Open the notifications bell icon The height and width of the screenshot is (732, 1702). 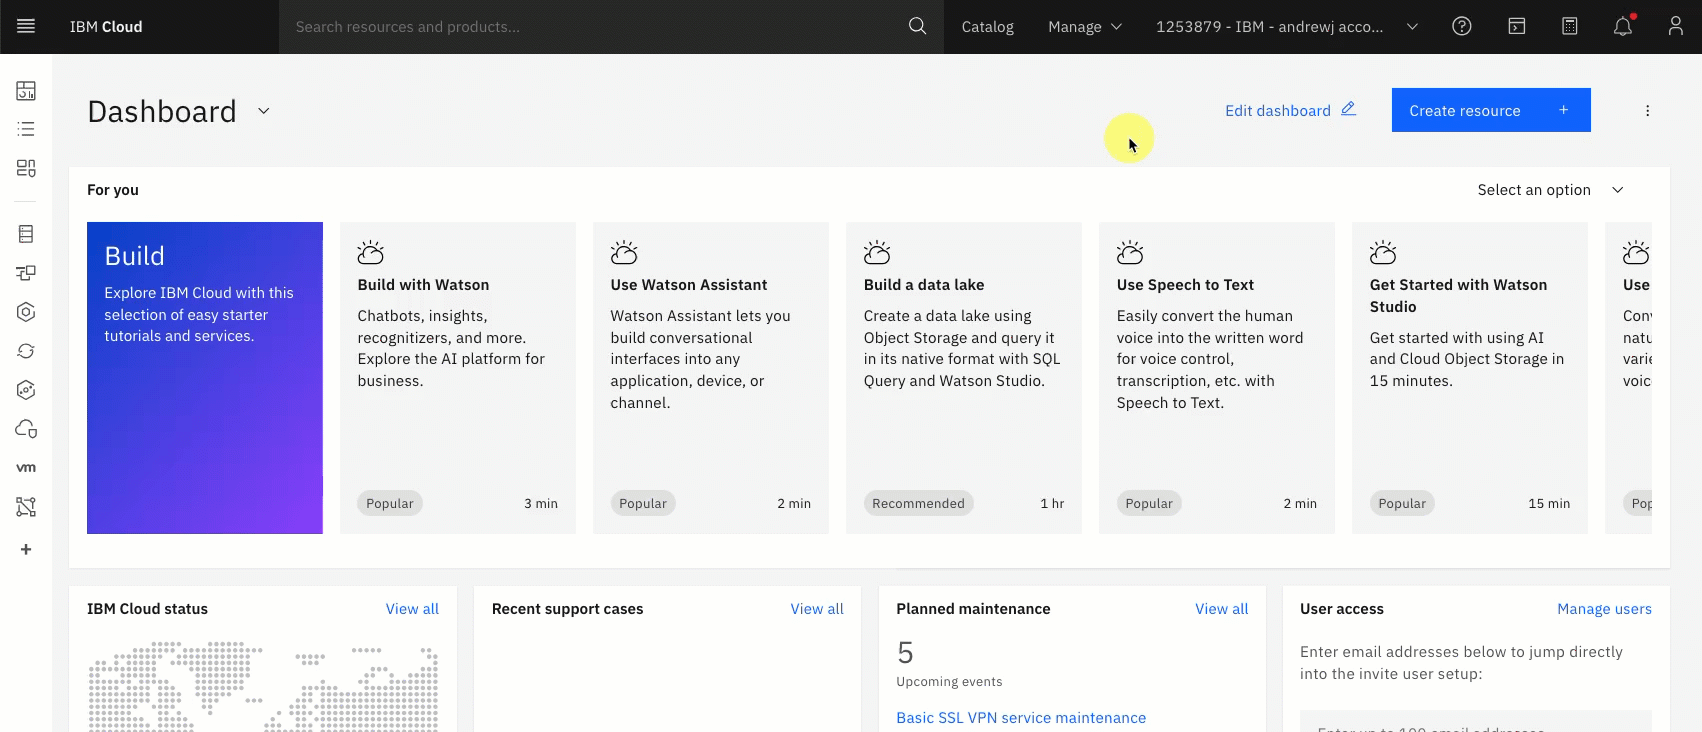click(1623, 26)
